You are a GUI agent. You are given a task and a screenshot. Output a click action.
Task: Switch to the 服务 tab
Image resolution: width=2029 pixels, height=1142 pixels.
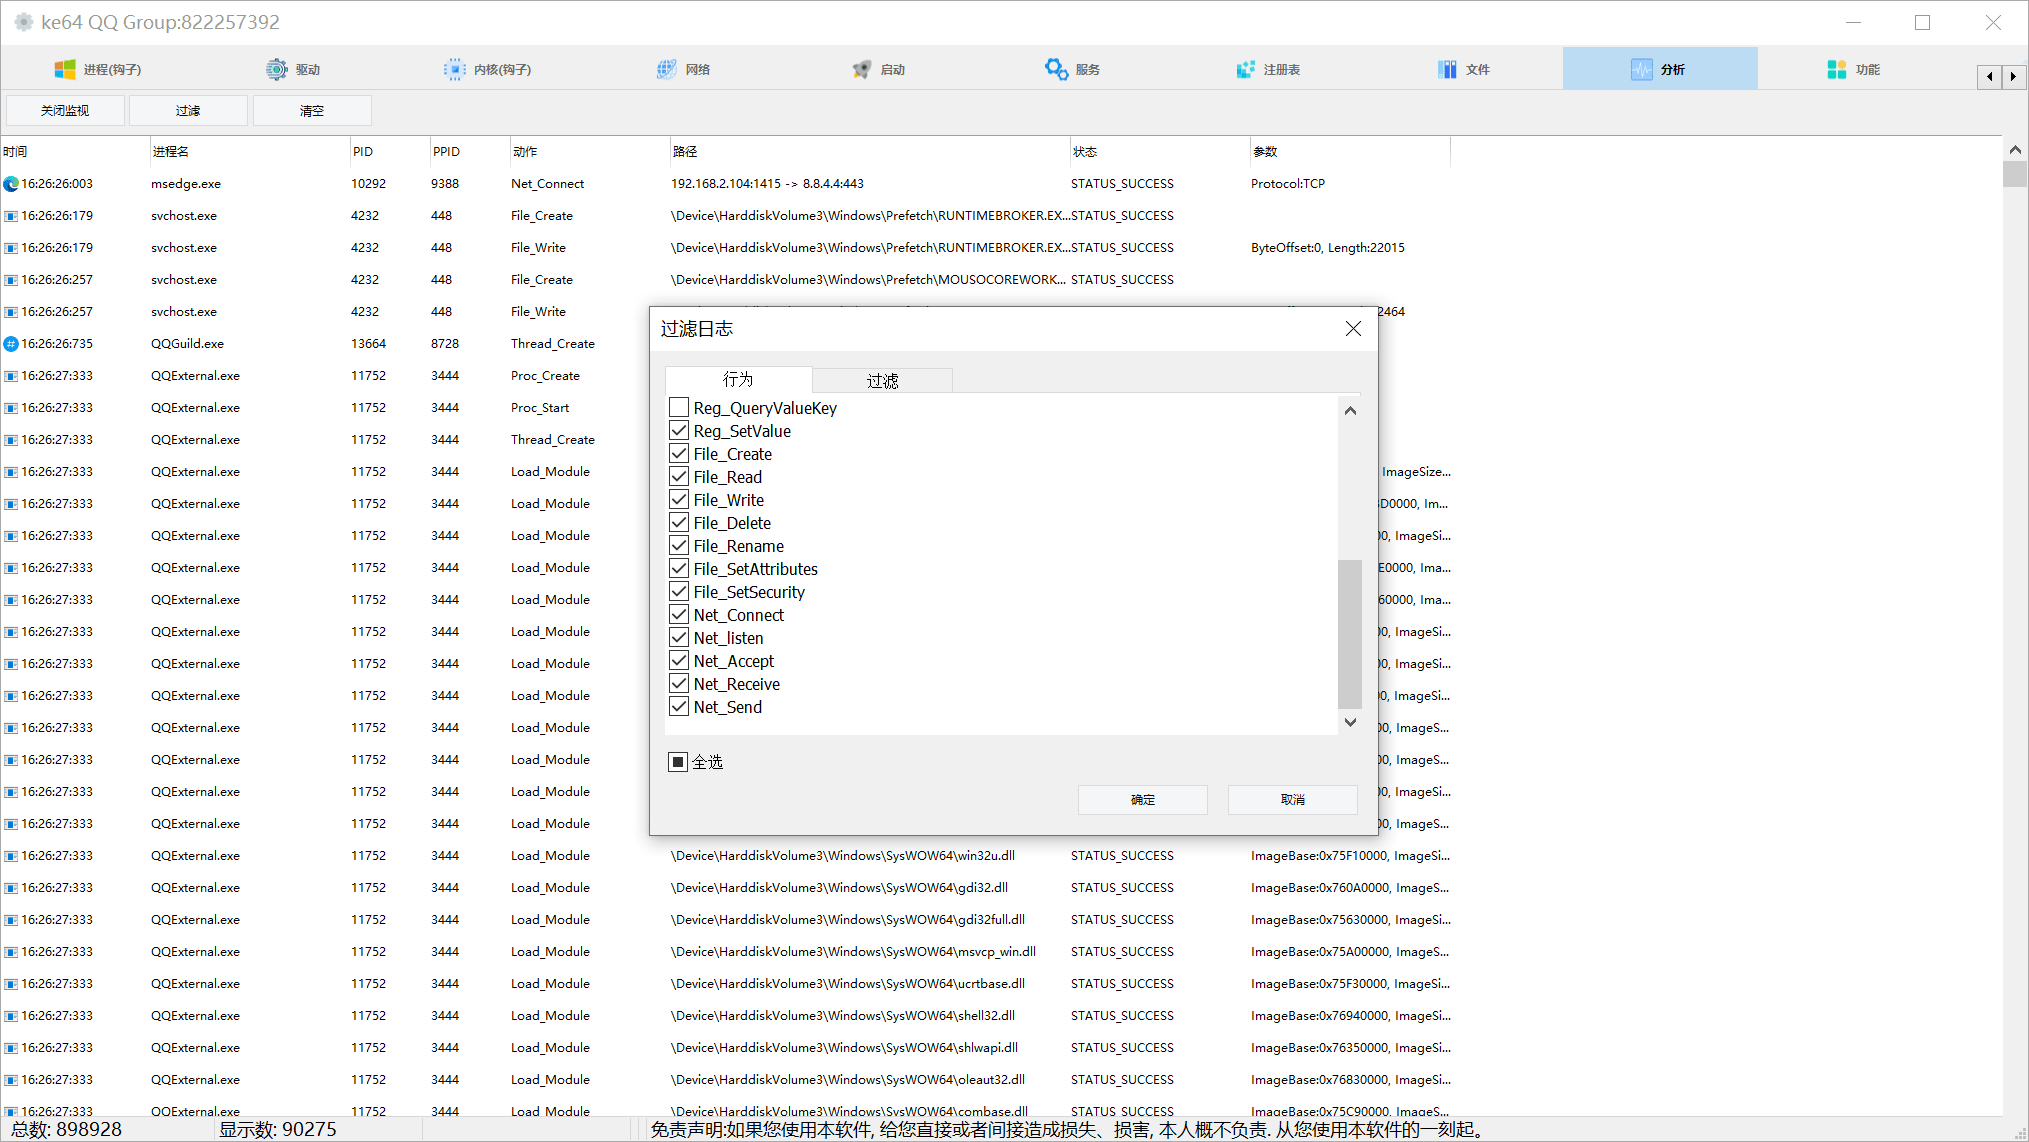(1073, 69)
